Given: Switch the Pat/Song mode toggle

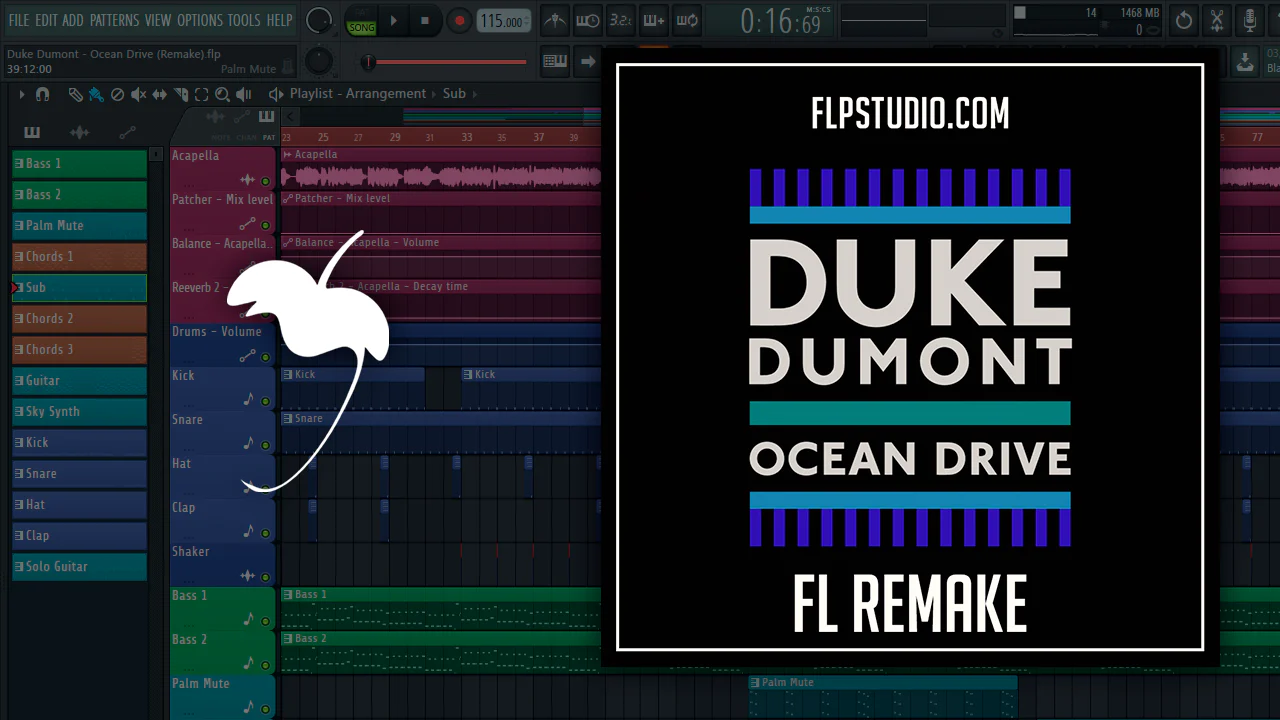Looking at the screenshot, I should (x=361, y=21).
